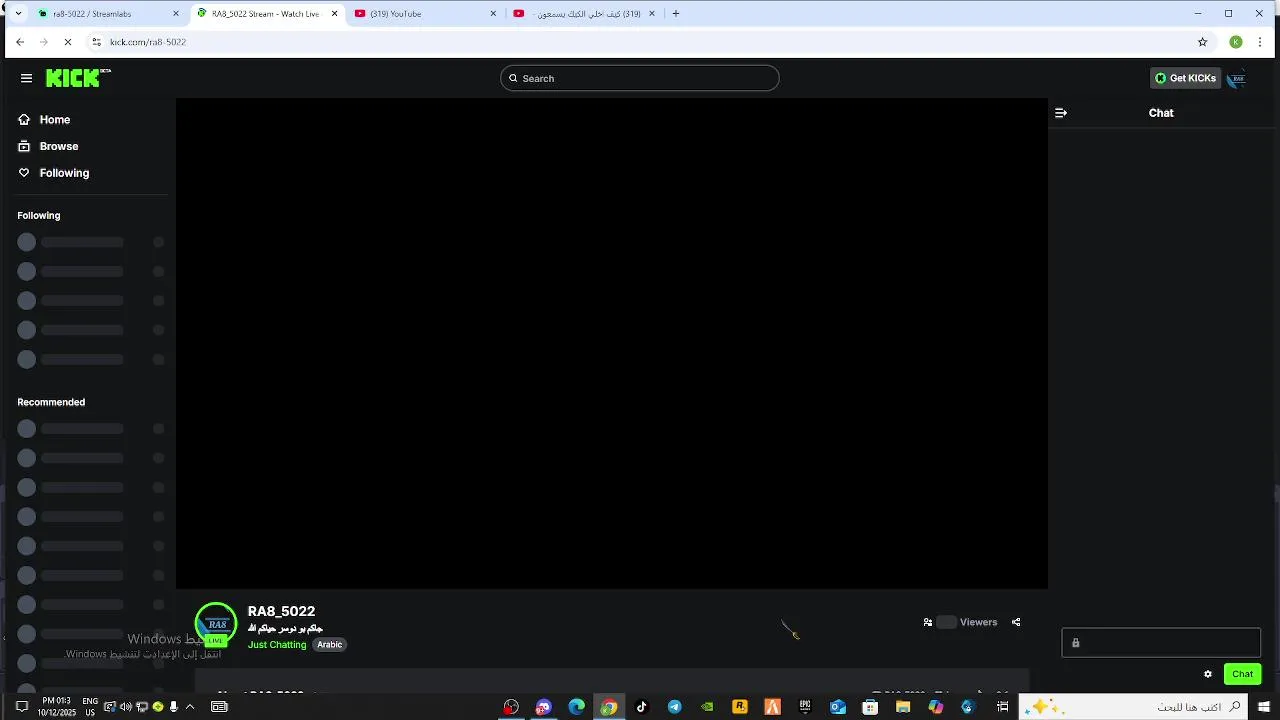The image size is (1280, 720).
Task: Open the Kick hamburger menu
Action: coord(26,78)
